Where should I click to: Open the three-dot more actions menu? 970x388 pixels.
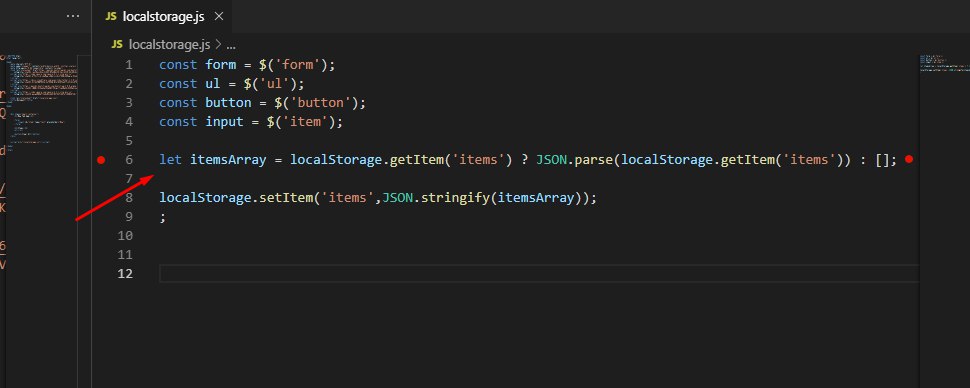coord(73,16)
